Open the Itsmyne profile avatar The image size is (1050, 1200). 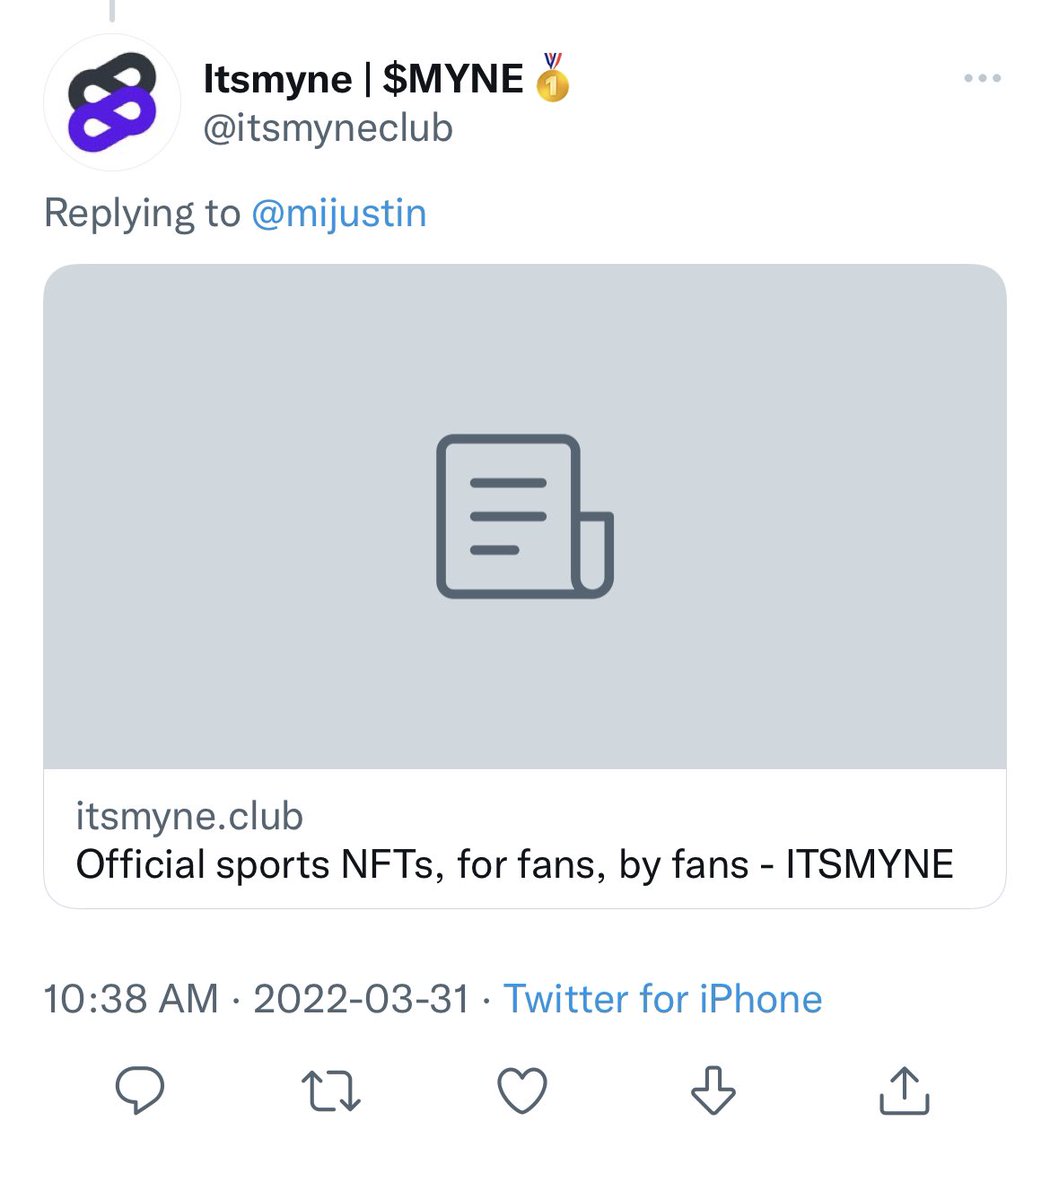[112, 102]
